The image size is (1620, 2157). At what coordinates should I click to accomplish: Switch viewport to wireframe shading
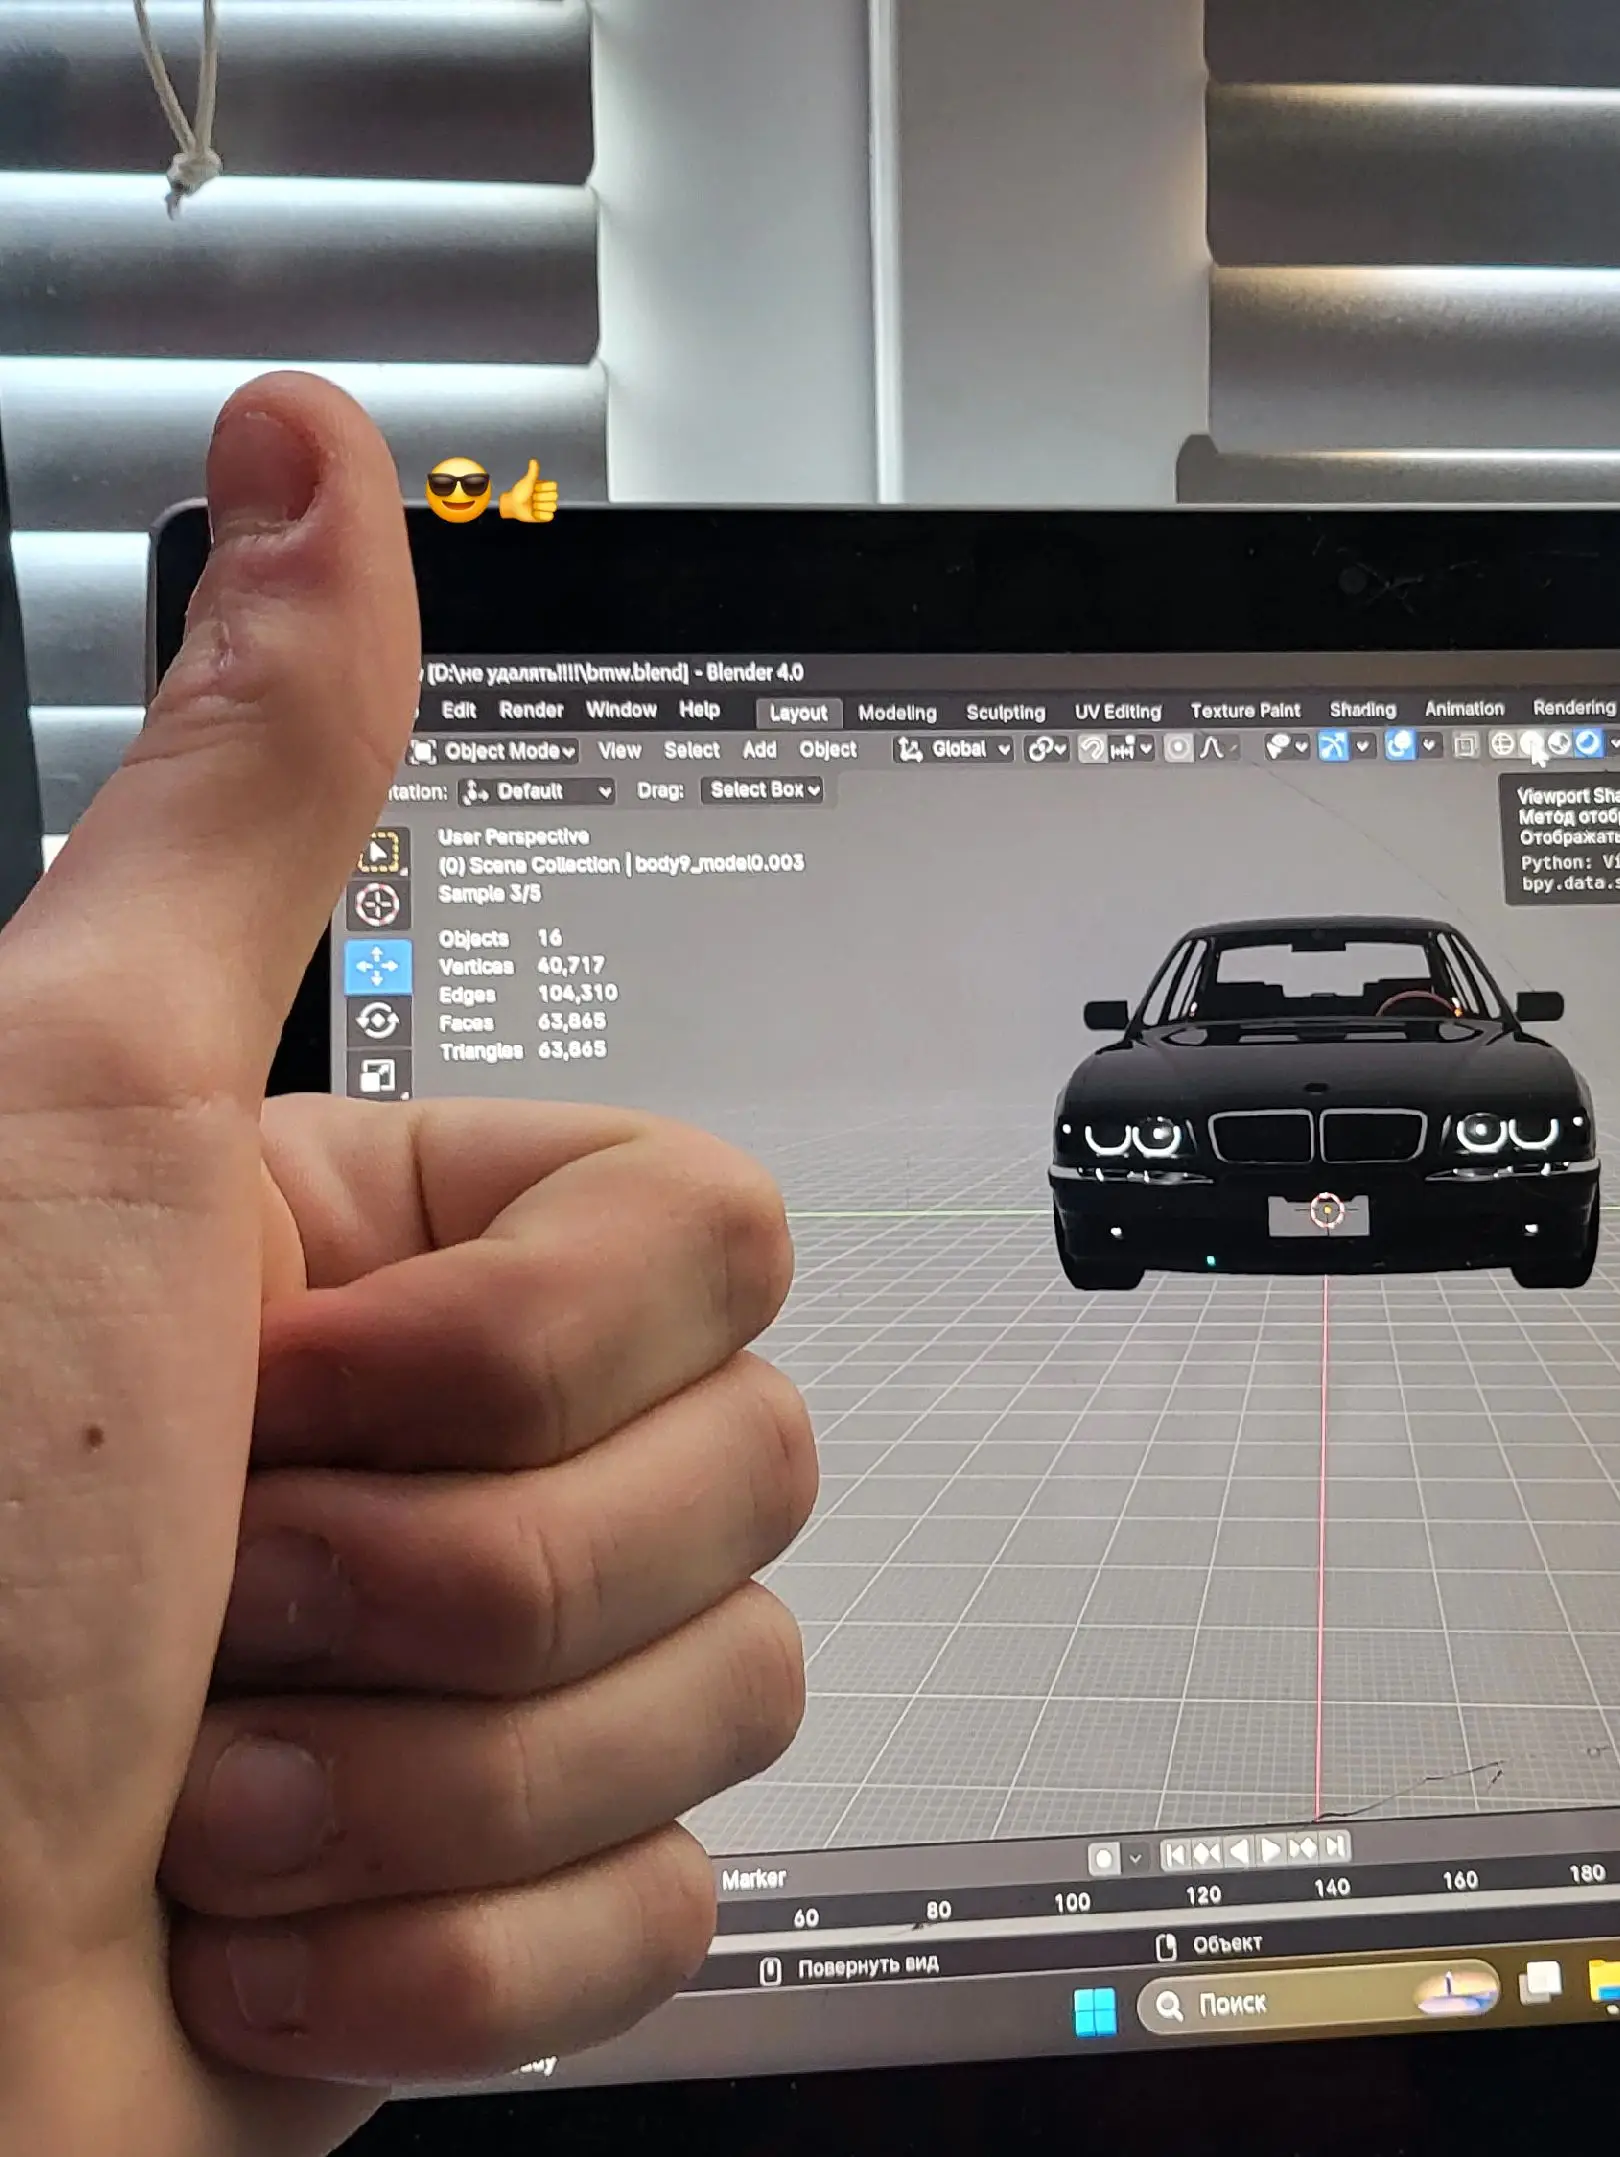click(x=1502, y=744)
